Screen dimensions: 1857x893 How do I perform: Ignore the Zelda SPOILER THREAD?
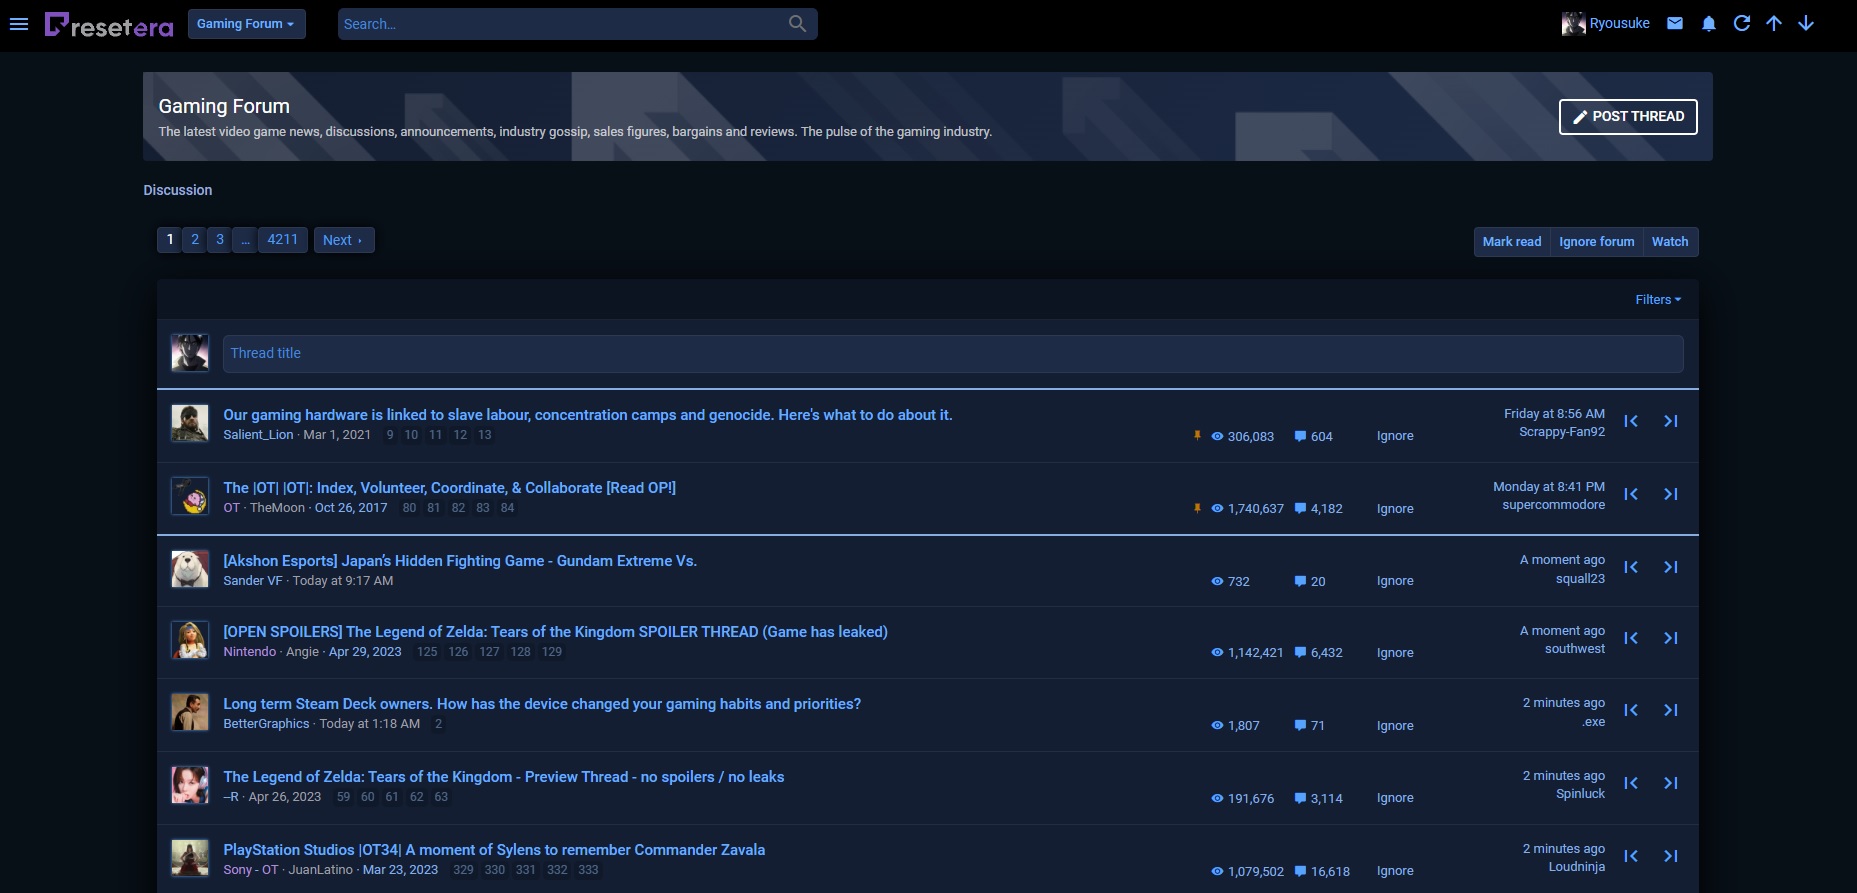[x=1395, y=653]
